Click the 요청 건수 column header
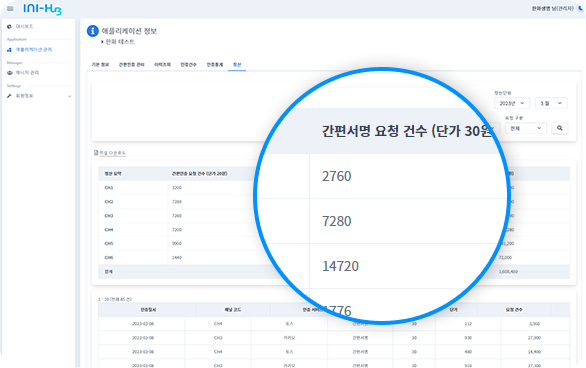 (x=514, y=310)
